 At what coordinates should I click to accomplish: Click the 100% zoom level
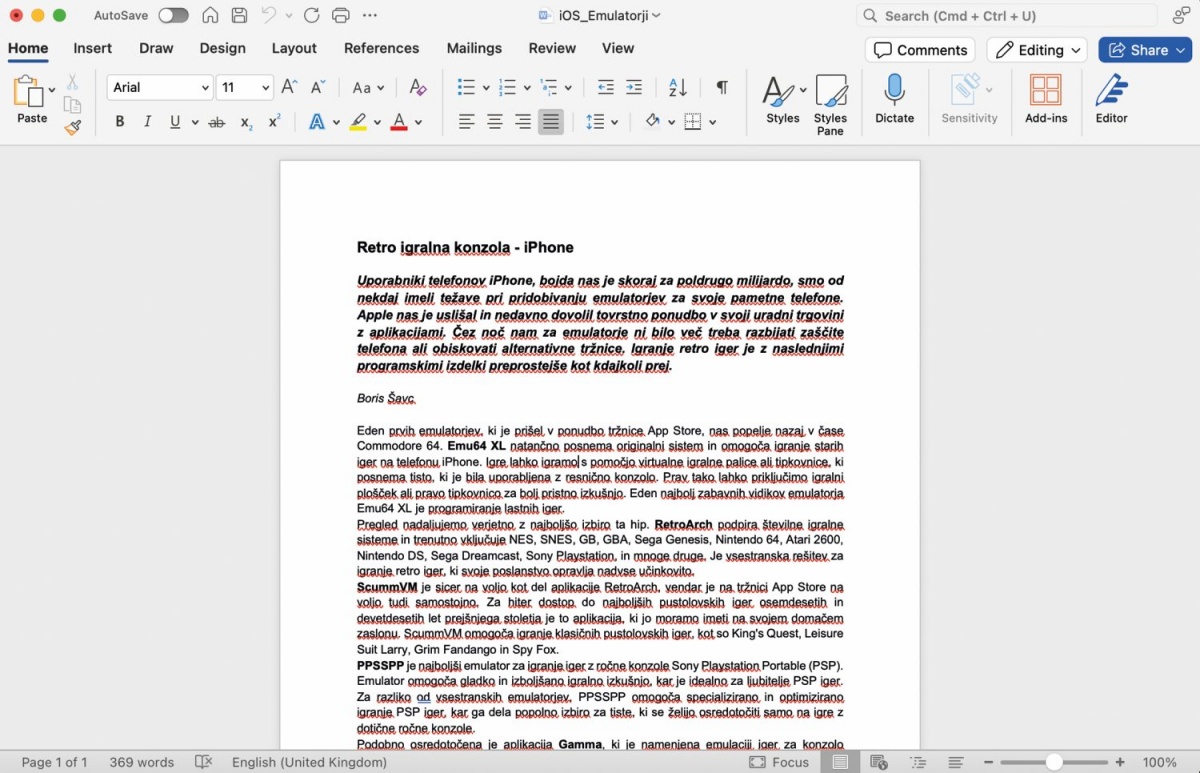pos(1160,762)
